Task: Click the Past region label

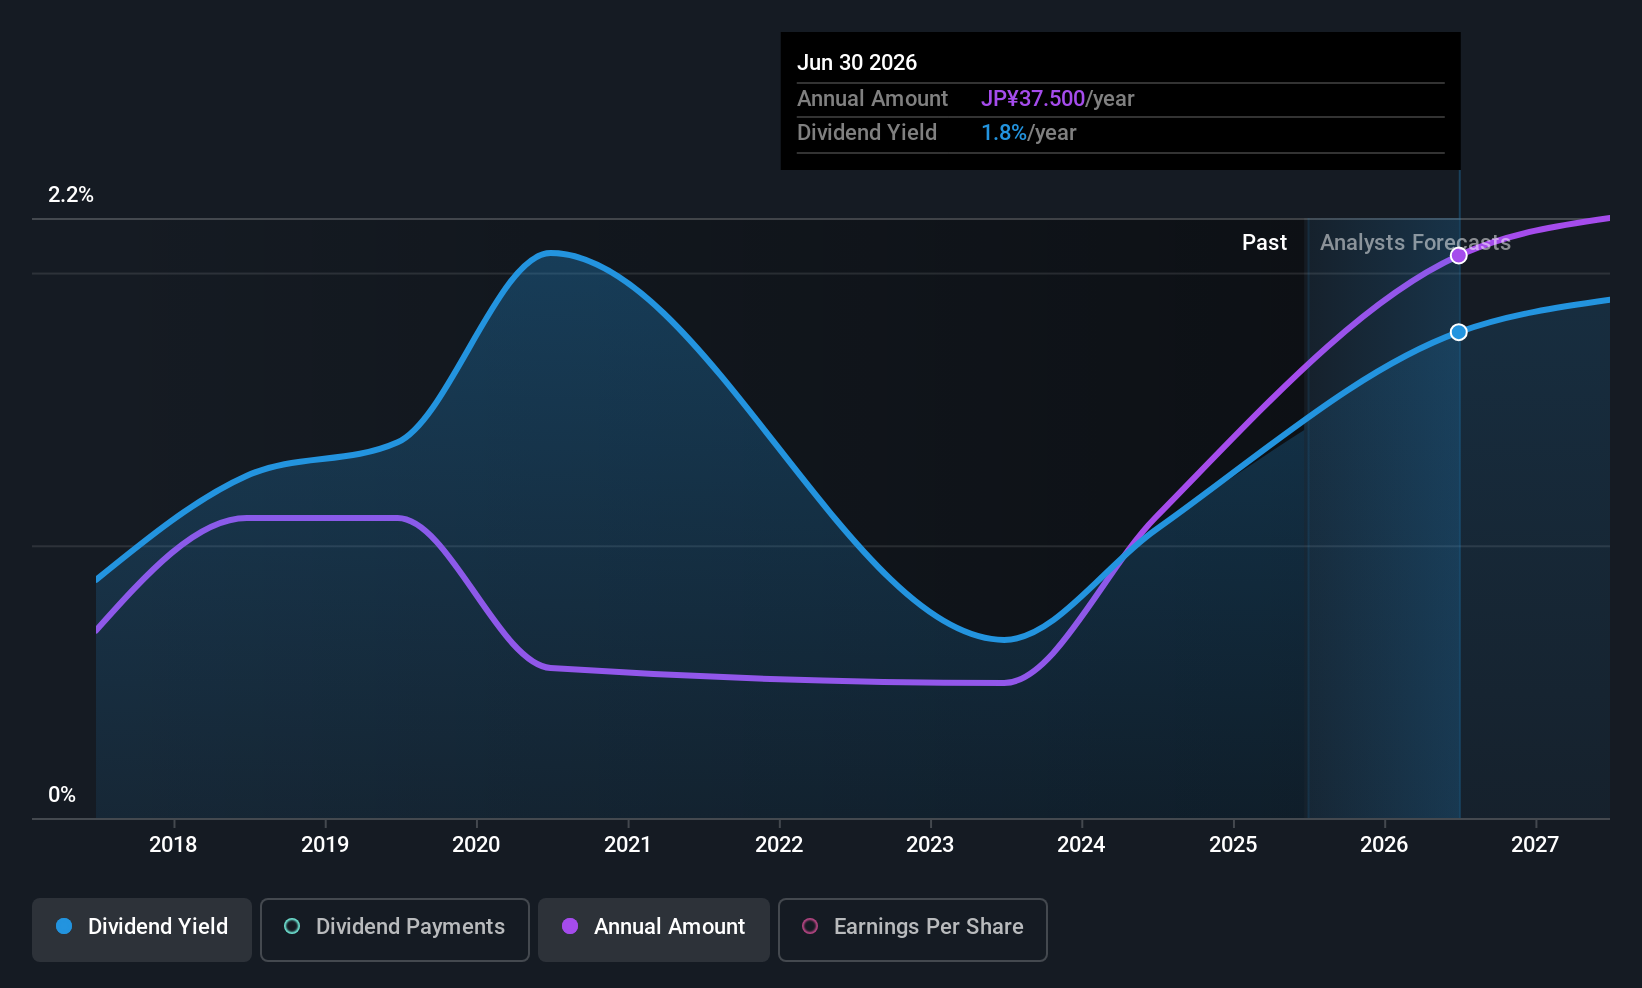Action: coord(1264,242)
